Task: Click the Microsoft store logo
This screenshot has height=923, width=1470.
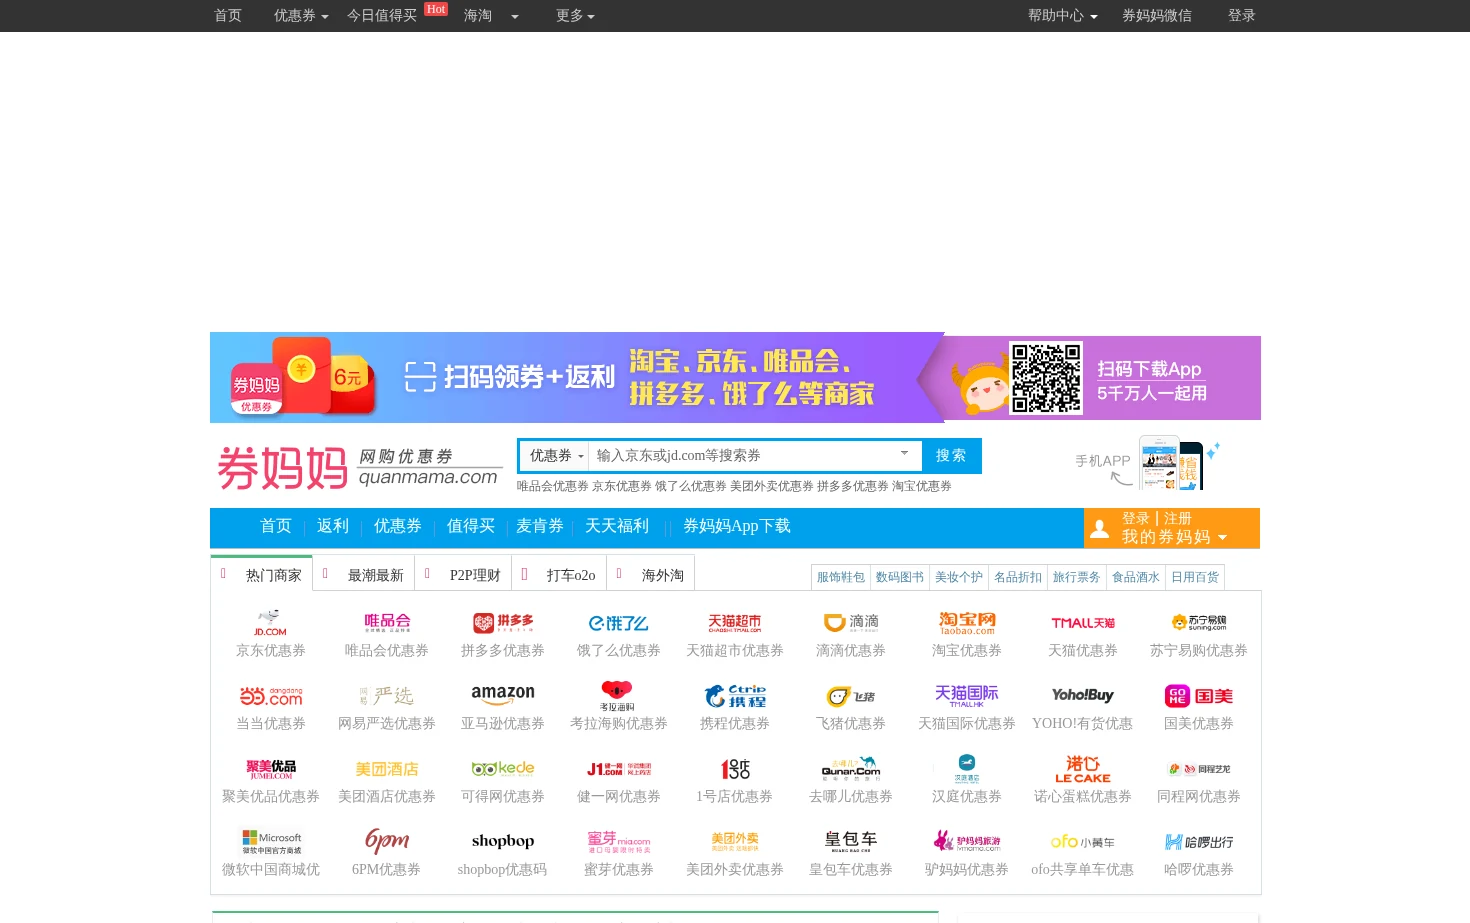Action: point(270,841)
